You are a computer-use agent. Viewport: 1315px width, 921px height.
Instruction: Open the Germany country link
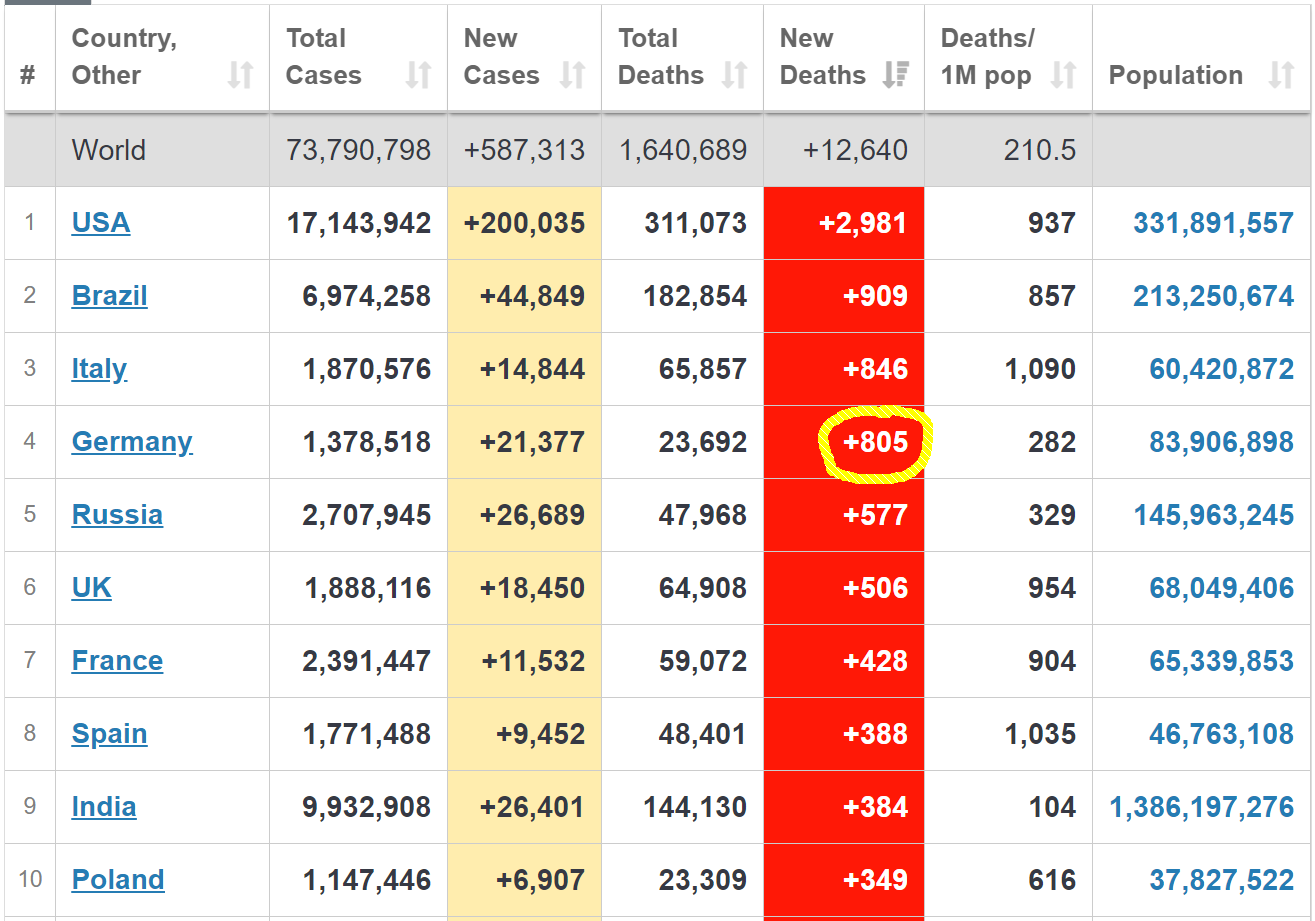pyautogui.click(x=132, y=442)
